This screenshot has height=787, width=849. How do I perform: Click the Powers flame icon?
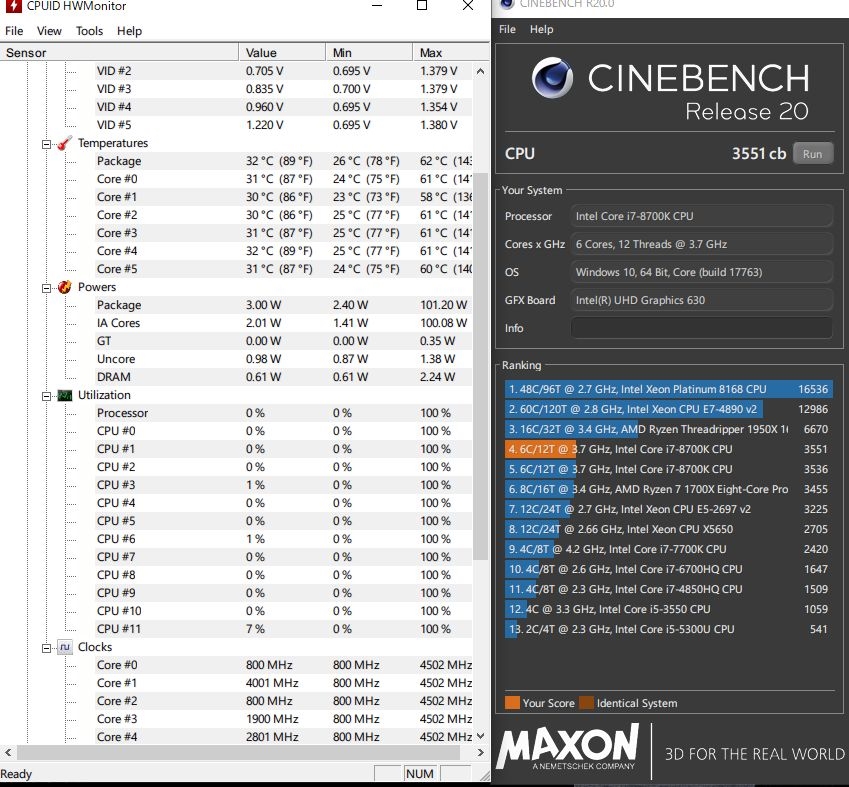[x=64, y=287]
